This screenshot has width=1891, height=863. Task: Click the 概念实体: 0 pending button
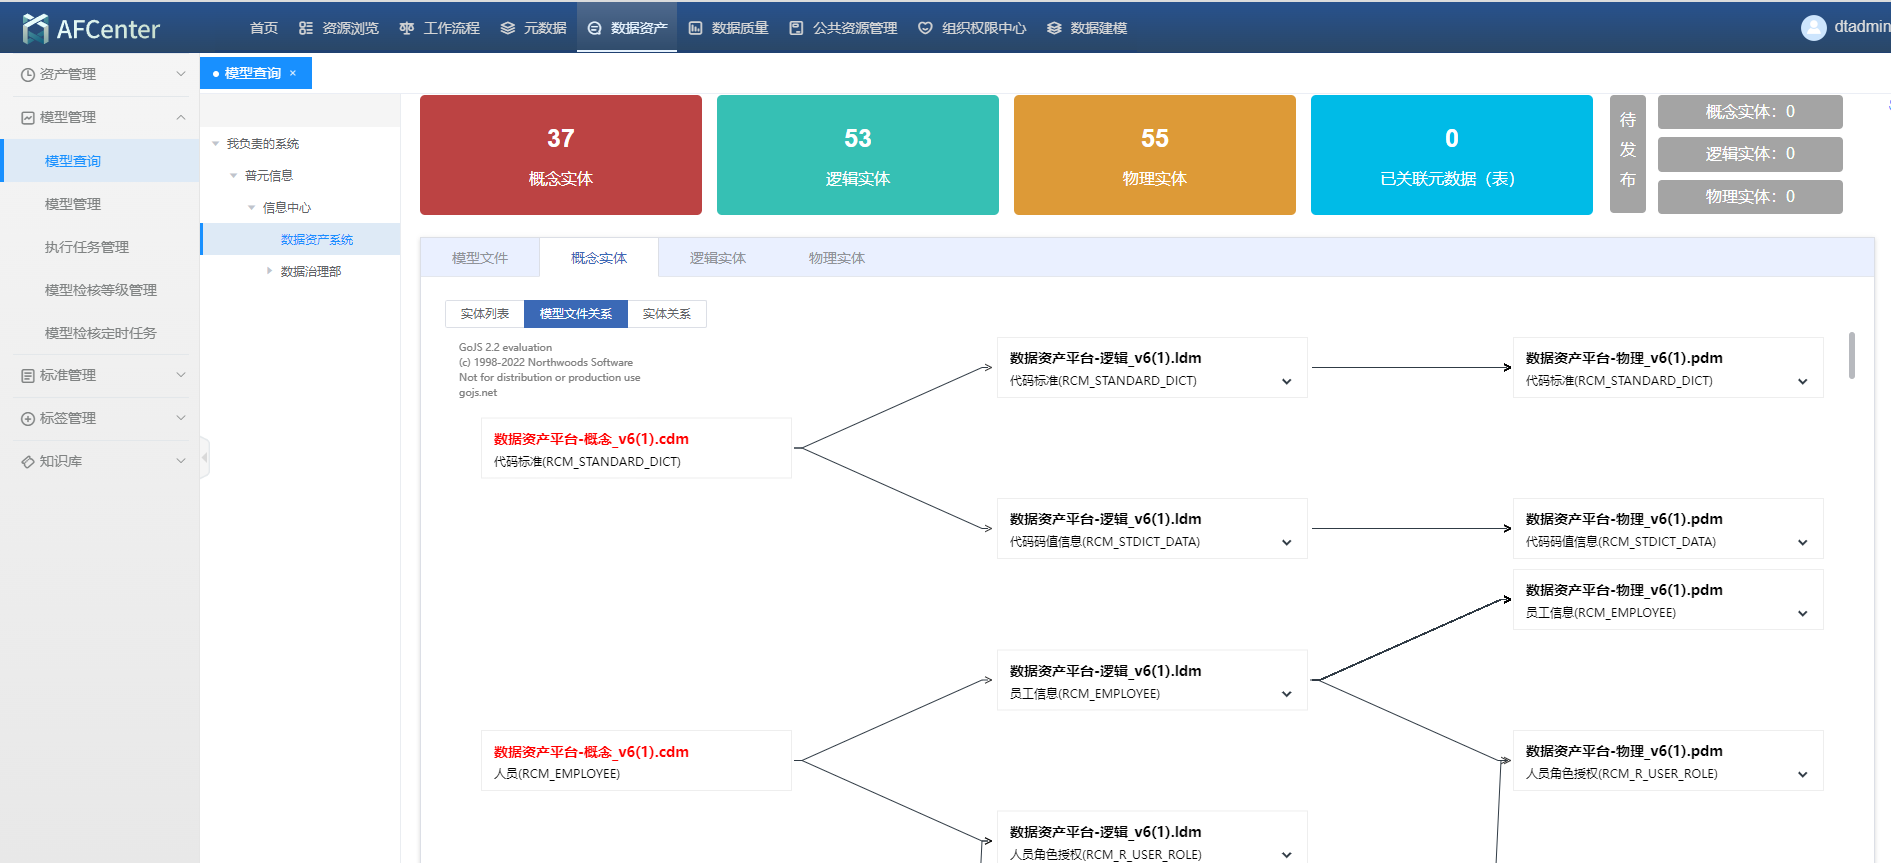[x=1750, y=112]
